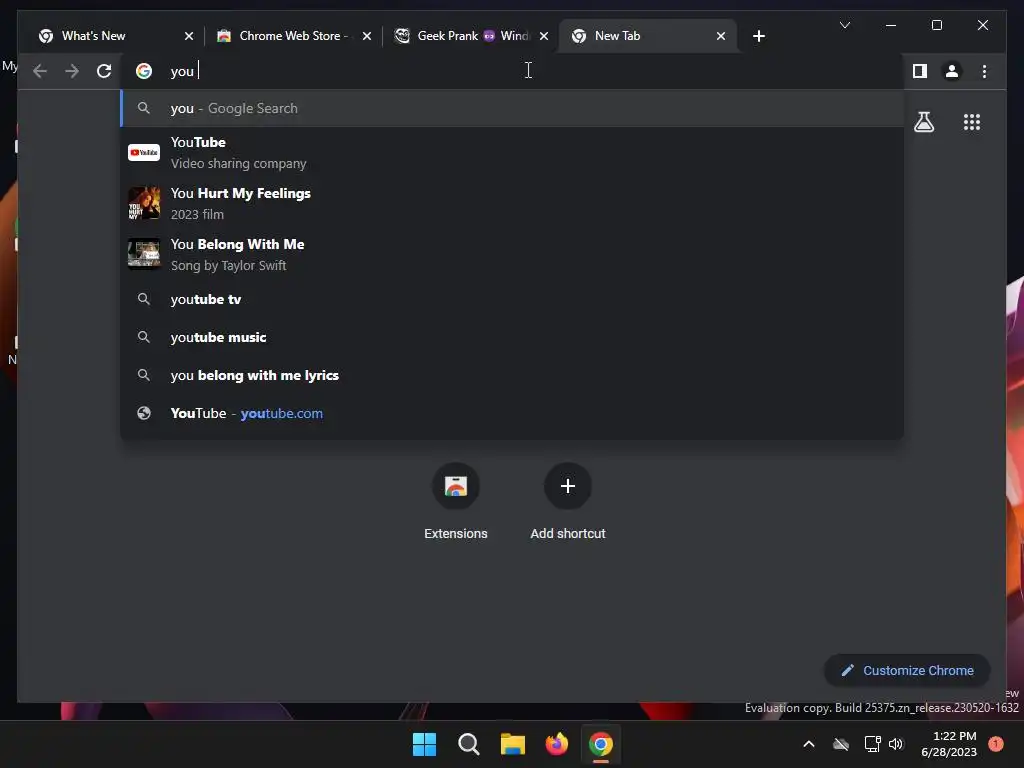1024x768 pixels.
Task: Click the Chrome taskbar icon
Action: click(x=601, y=744)
